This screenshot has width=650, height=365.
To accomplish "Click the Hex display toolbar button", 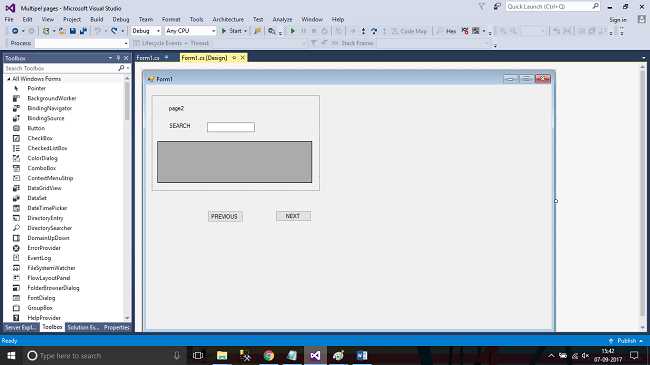I will (451, 31).
